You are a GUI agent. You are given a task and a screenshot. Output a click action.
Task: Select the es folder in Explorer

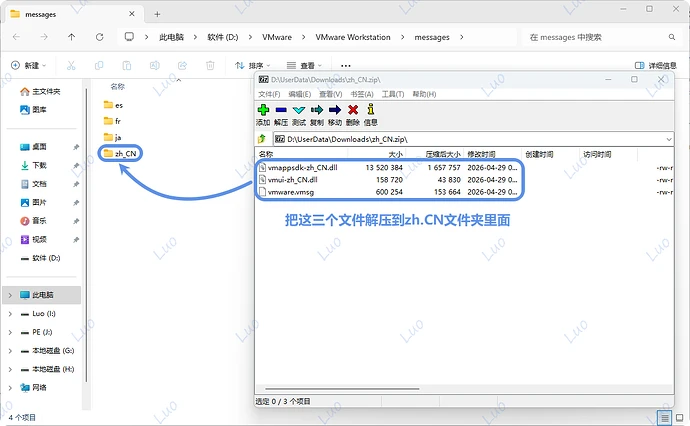tap(114, 105)
